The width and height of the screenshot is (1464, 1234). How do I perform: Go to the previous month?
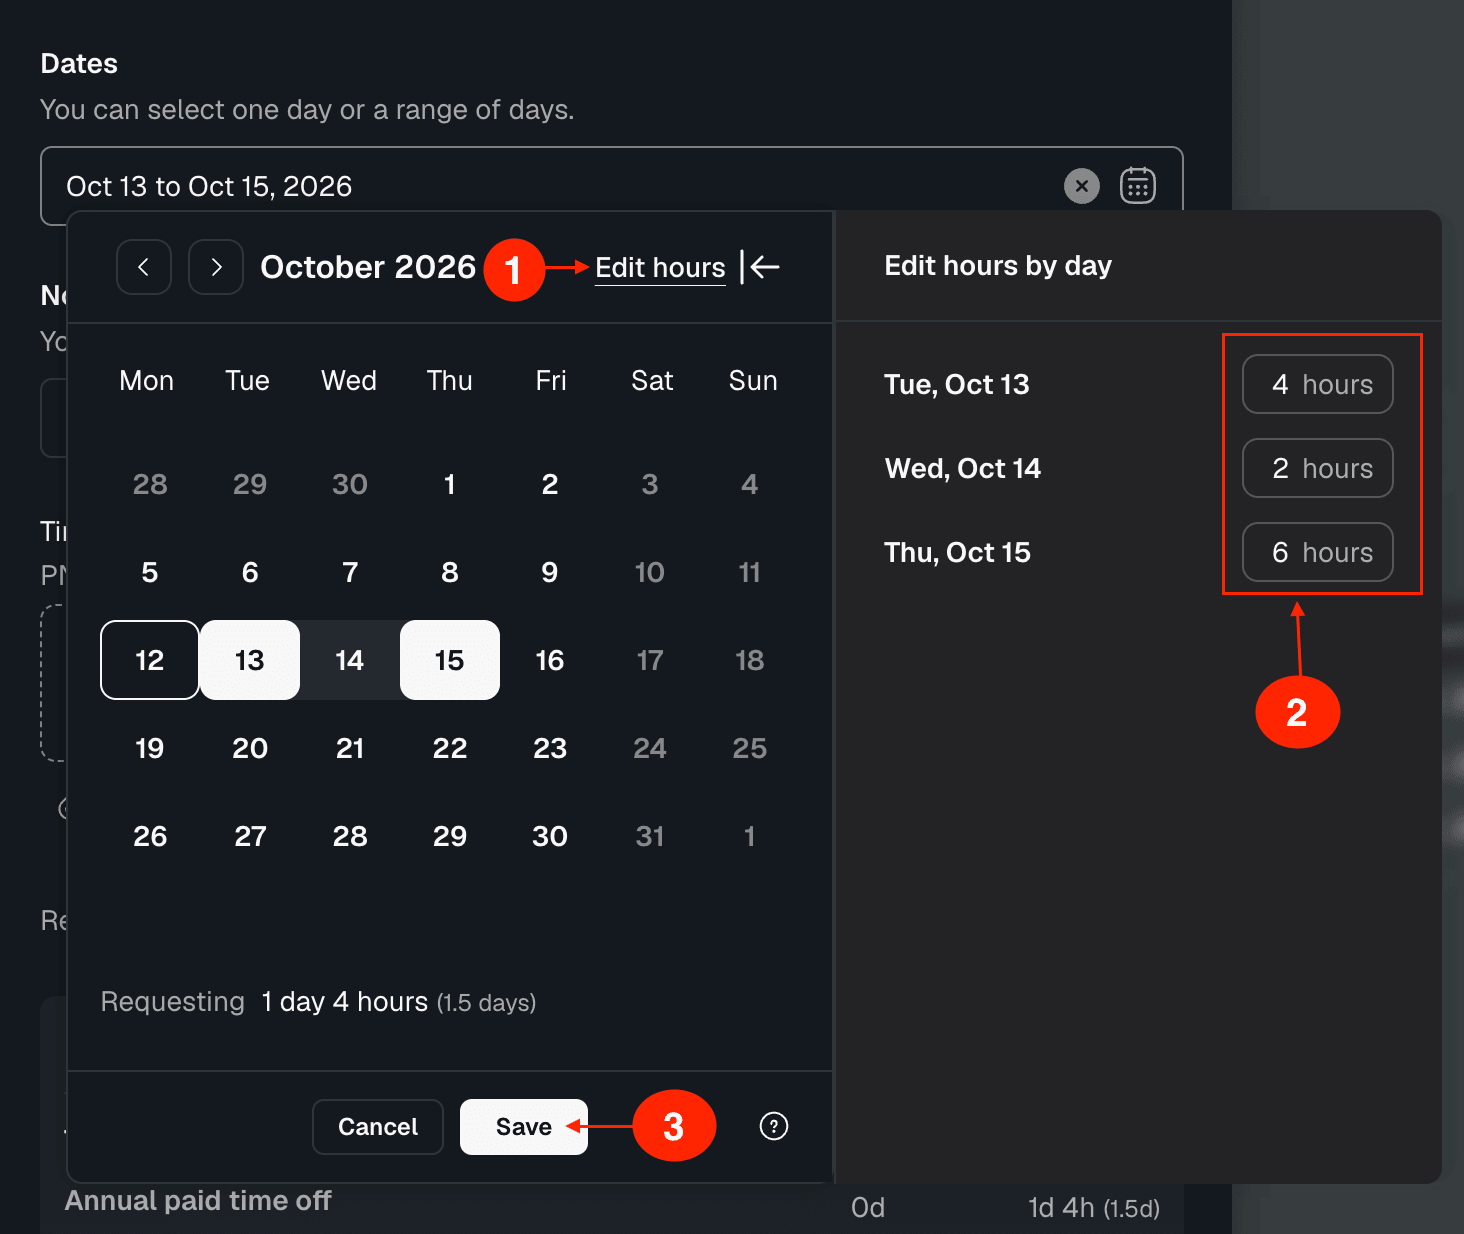144,267
